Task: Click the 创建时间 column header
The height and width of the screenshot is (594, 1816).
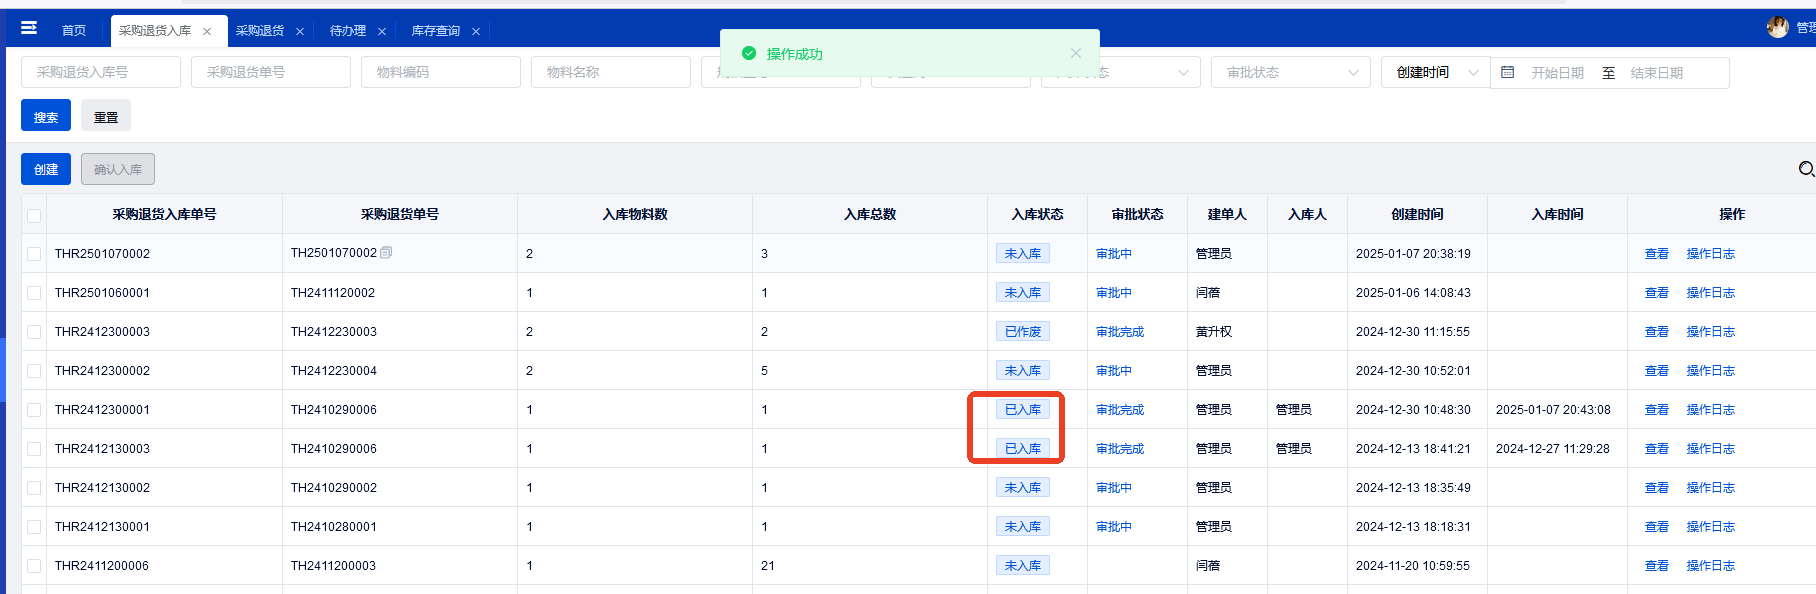Action: click(x=1417, y=214)
